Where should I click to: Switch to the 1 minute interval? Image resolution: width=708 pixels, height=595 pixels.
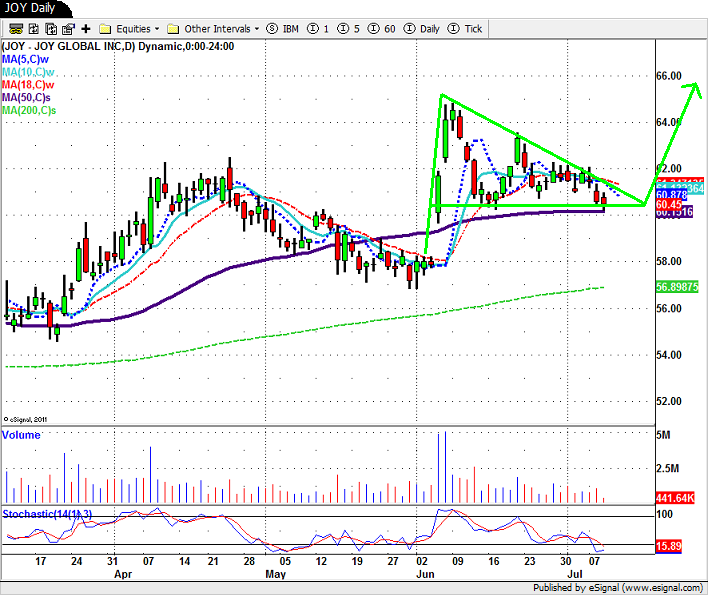pos(318,29)
